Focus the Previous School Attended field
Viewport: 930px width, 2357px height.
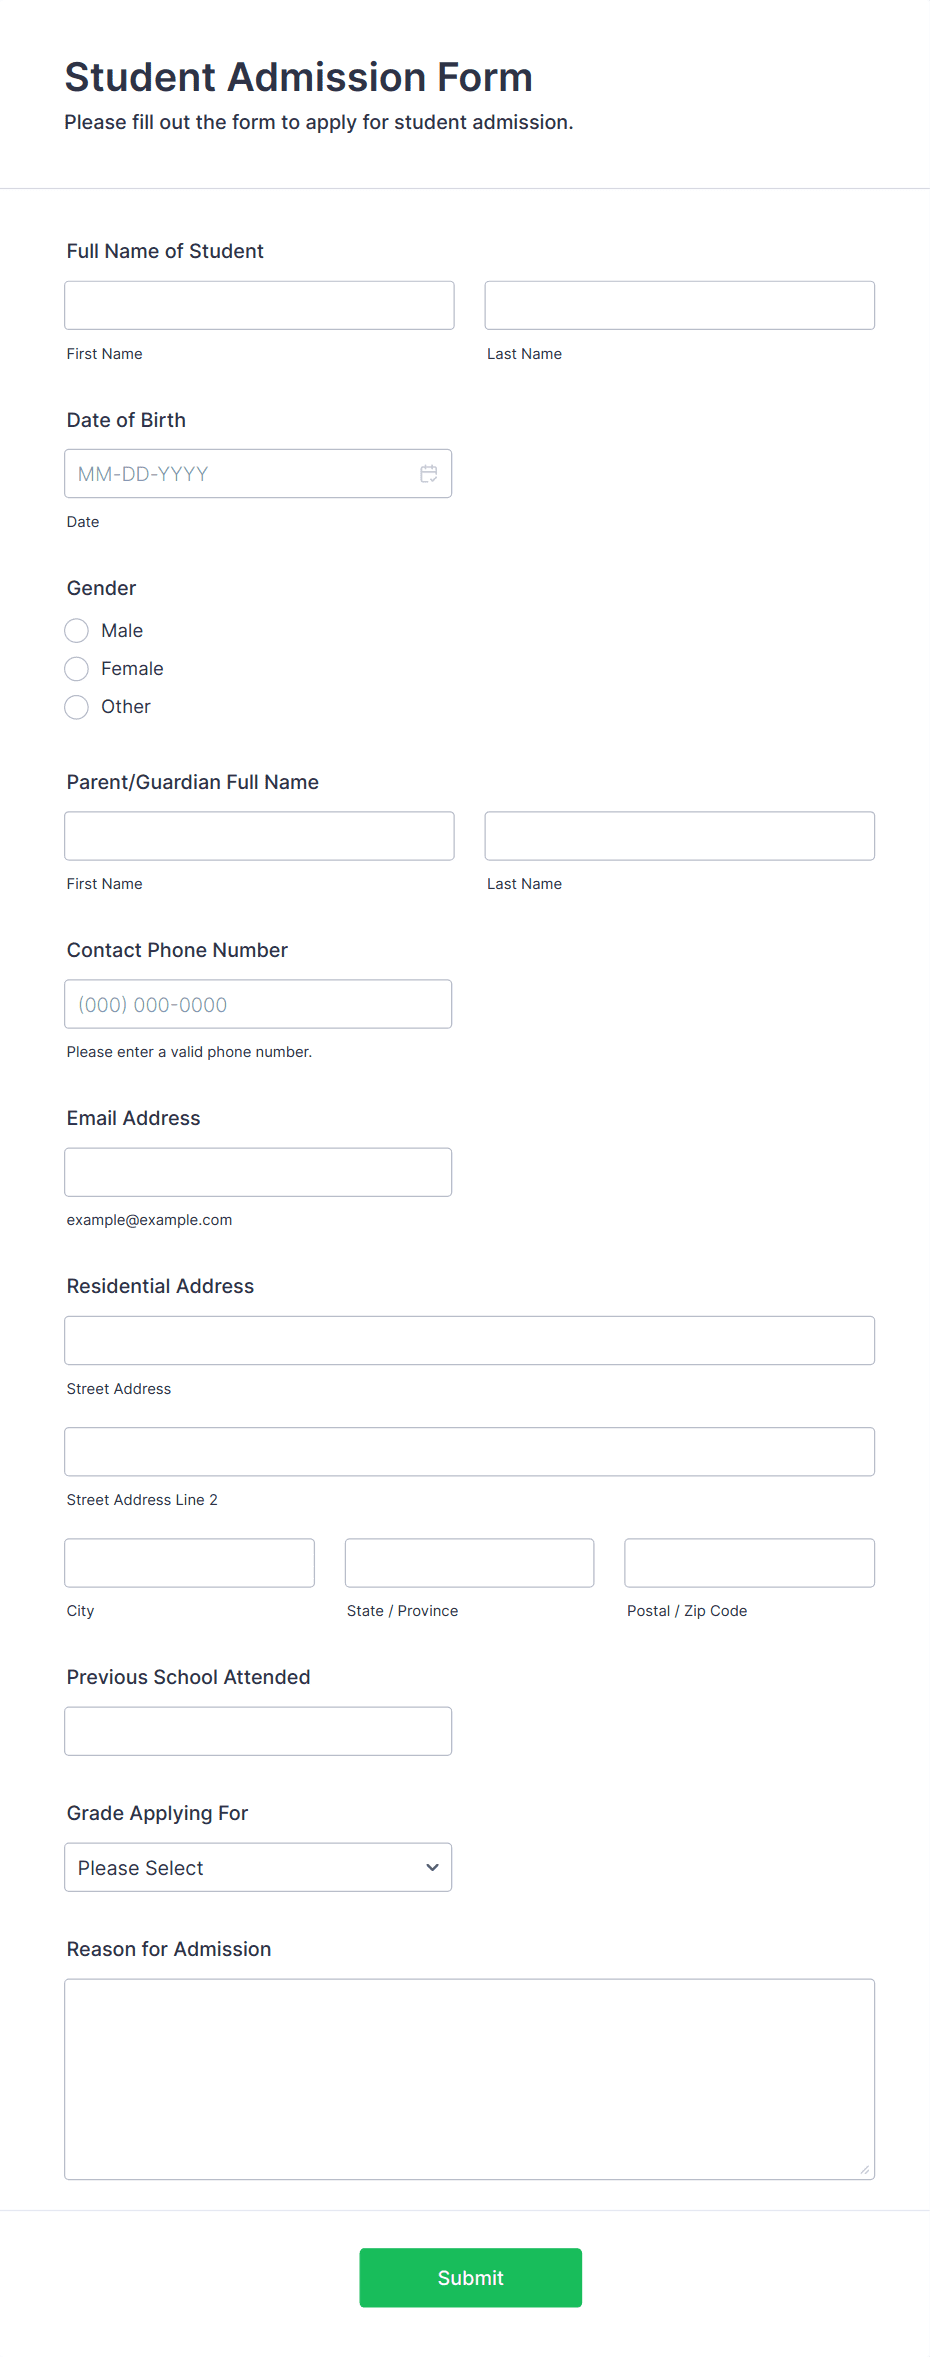(258, 1730)
